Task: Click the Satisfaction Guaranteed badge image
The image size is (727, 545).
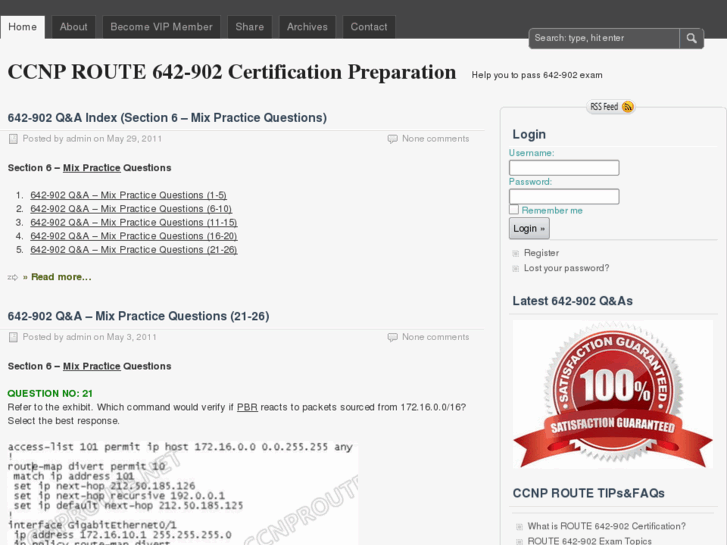Action: click(612, 394)
